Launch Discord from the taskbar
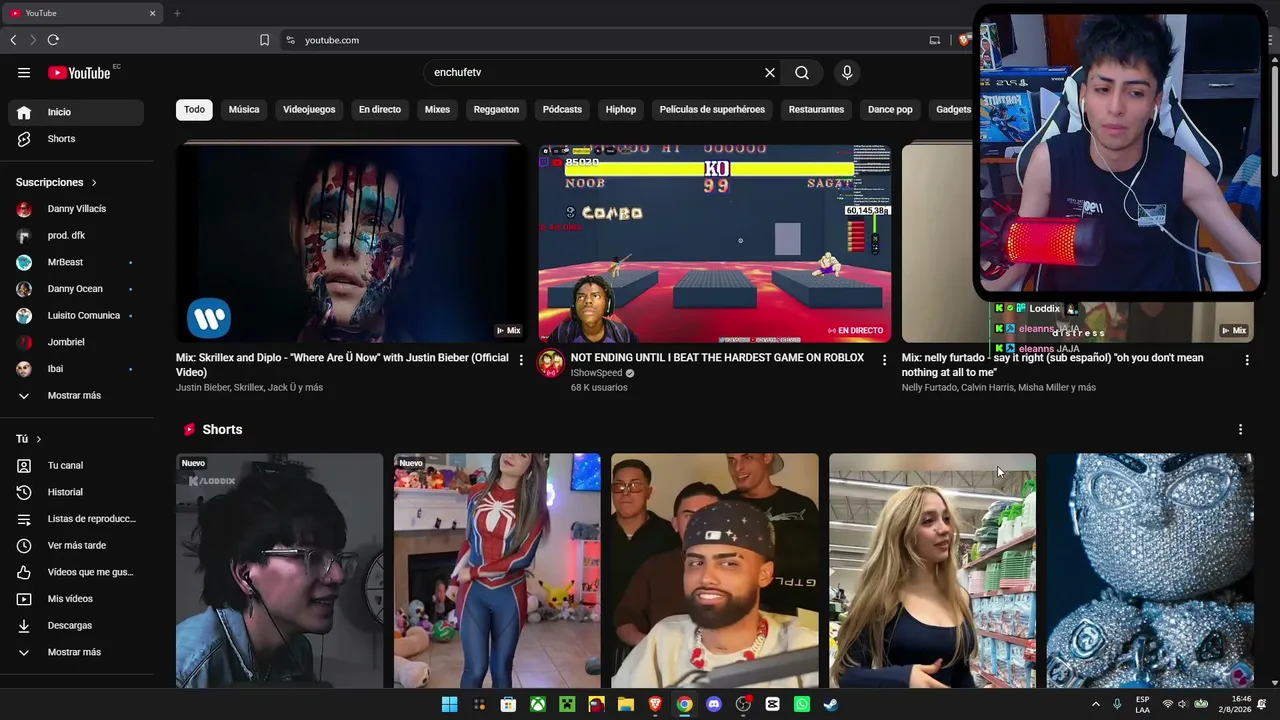Image resolution: width=1280 pixels, height=720 pixels. (714, 704)
